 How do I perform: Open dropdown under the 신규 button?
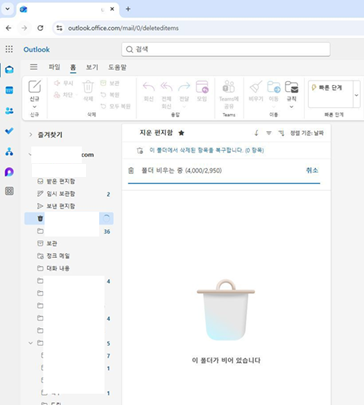pos(35,107)
